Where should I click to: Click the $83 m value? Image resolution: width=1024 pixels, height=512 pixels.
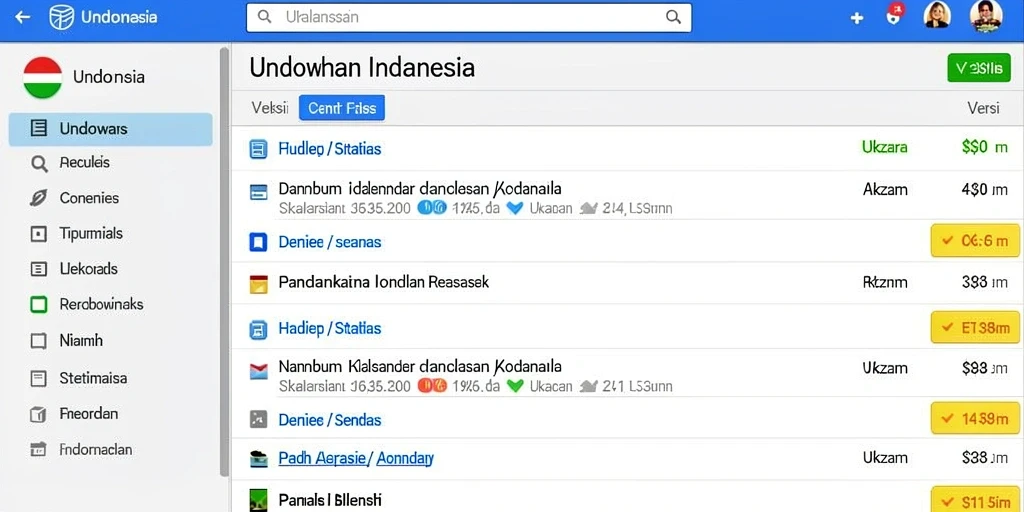point(985,368)
